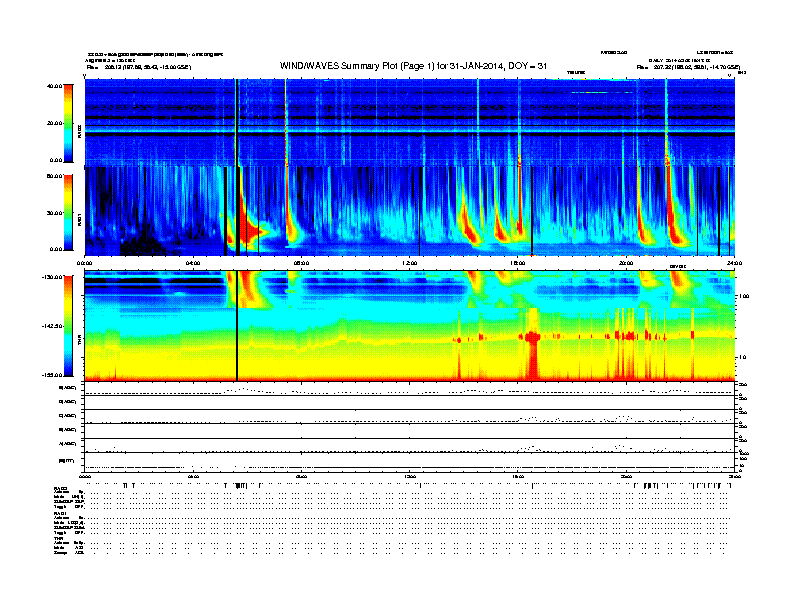This screenshot has height=612, width=792.
Task: Click 12:00 tick label under RAD1 spectrogram
Action: tap(410, 263)
